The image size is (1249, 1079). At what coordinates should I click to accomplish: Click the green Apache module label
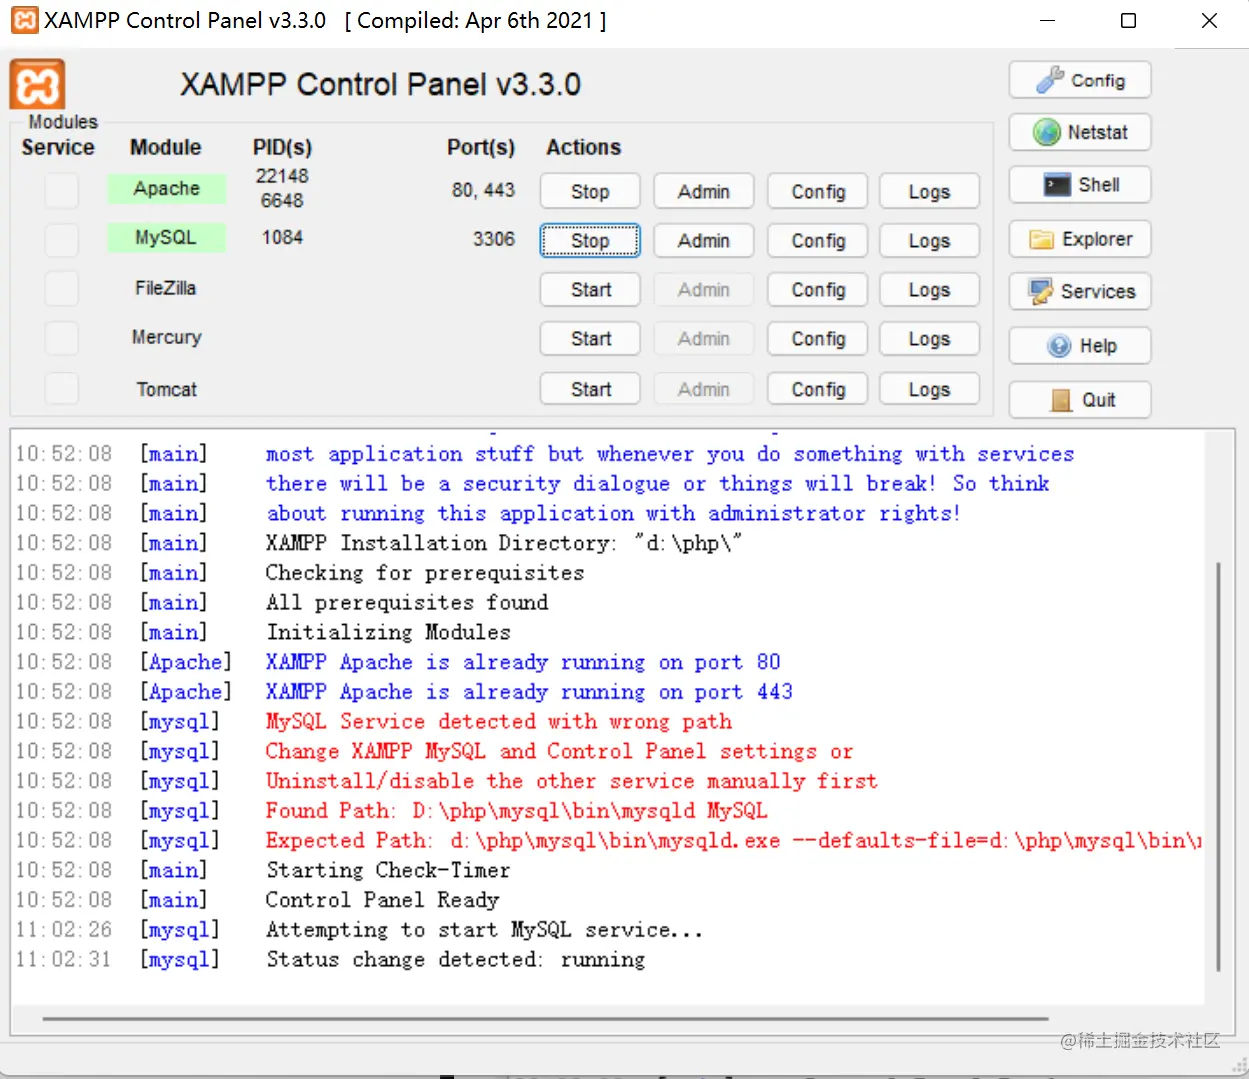click(x=167, y=189)
